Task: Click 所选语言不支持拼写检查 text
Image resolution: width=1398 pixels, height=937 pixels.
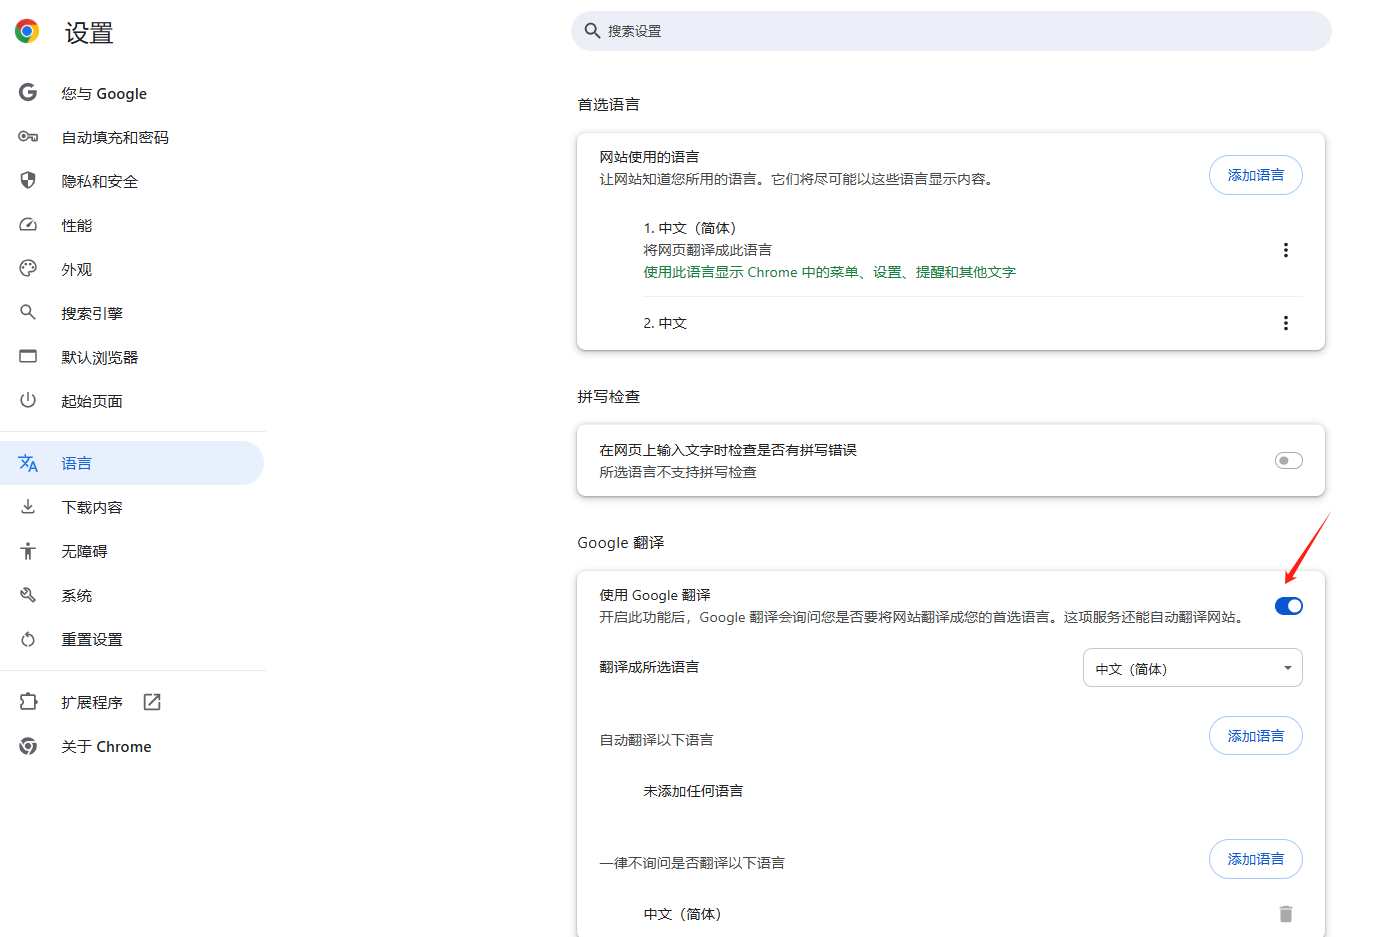Action: 678,472
